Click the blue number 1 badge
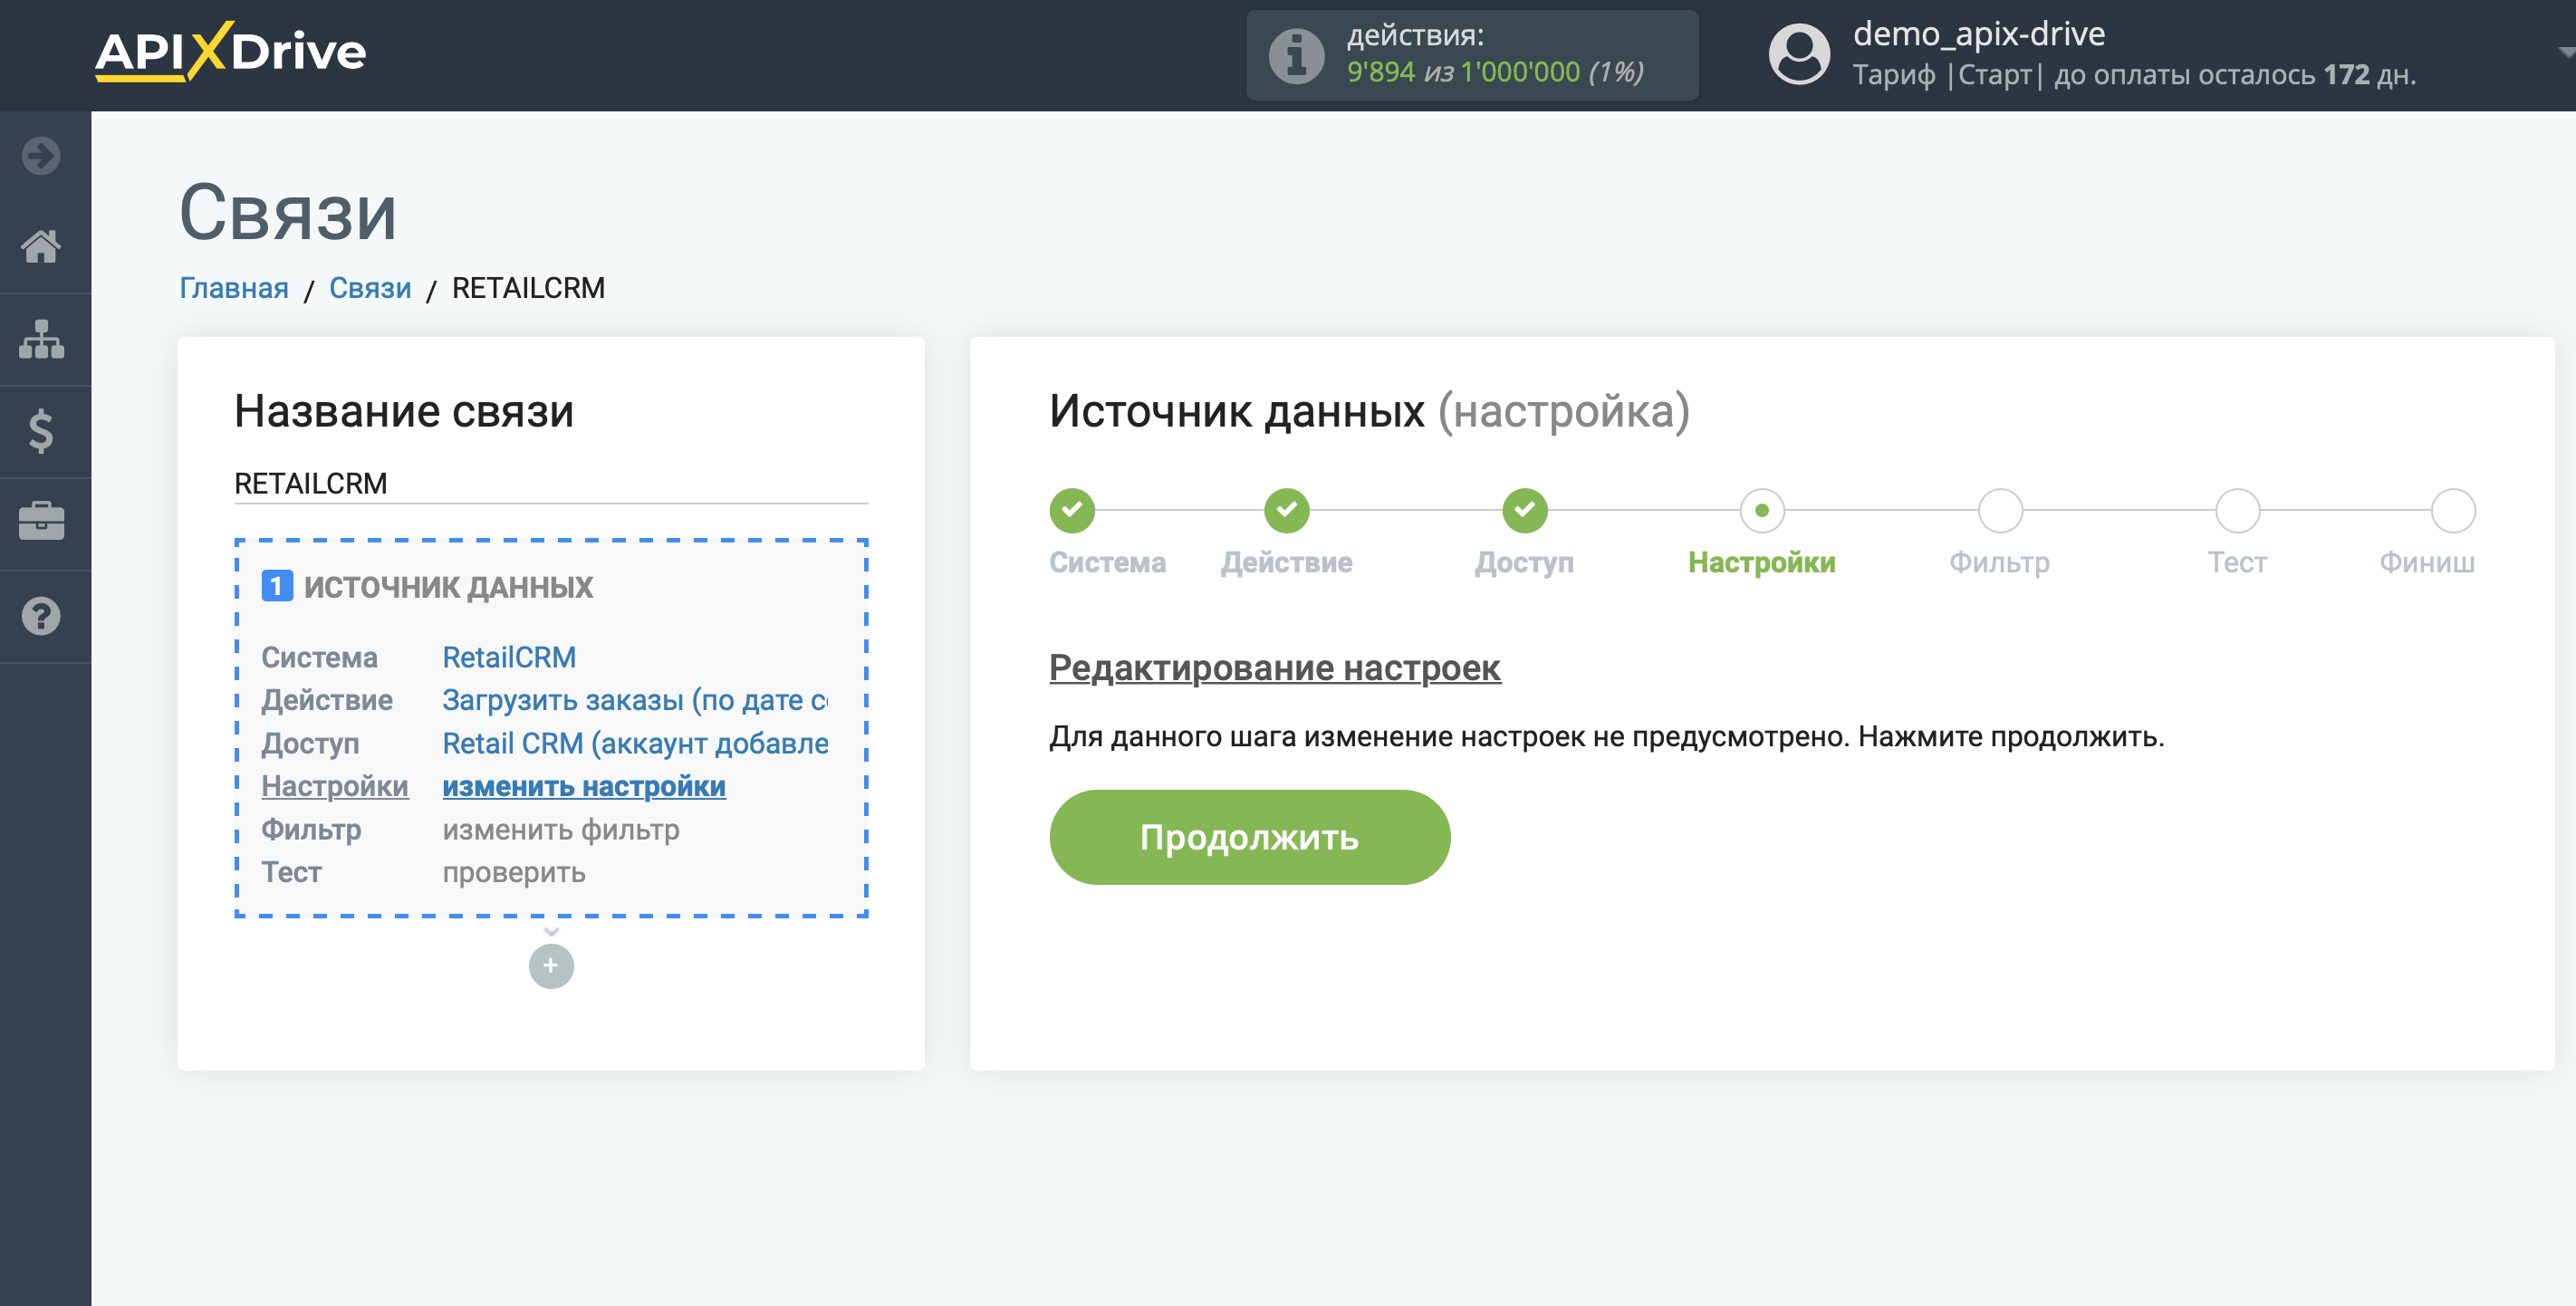 coord(277,586)
